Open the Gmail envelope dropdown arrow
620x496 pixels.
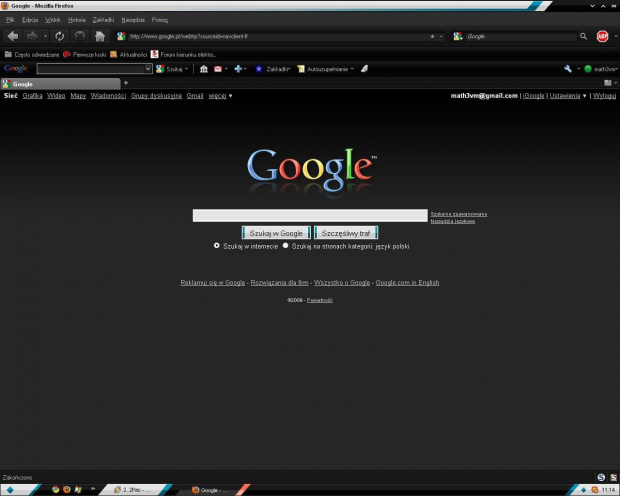pos(226,69)
